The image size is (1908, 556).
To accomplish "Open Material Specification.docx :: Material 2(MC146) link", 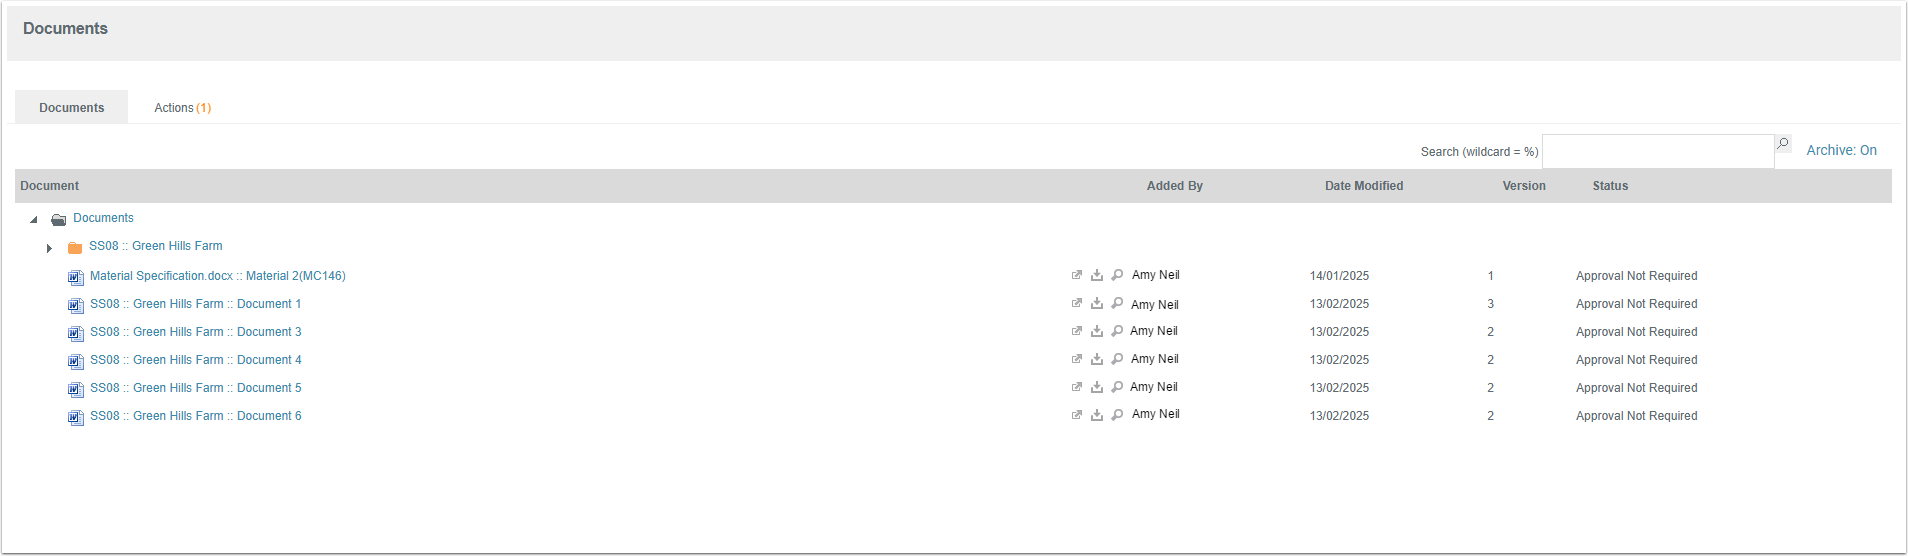I will click(x=217, y=276).
